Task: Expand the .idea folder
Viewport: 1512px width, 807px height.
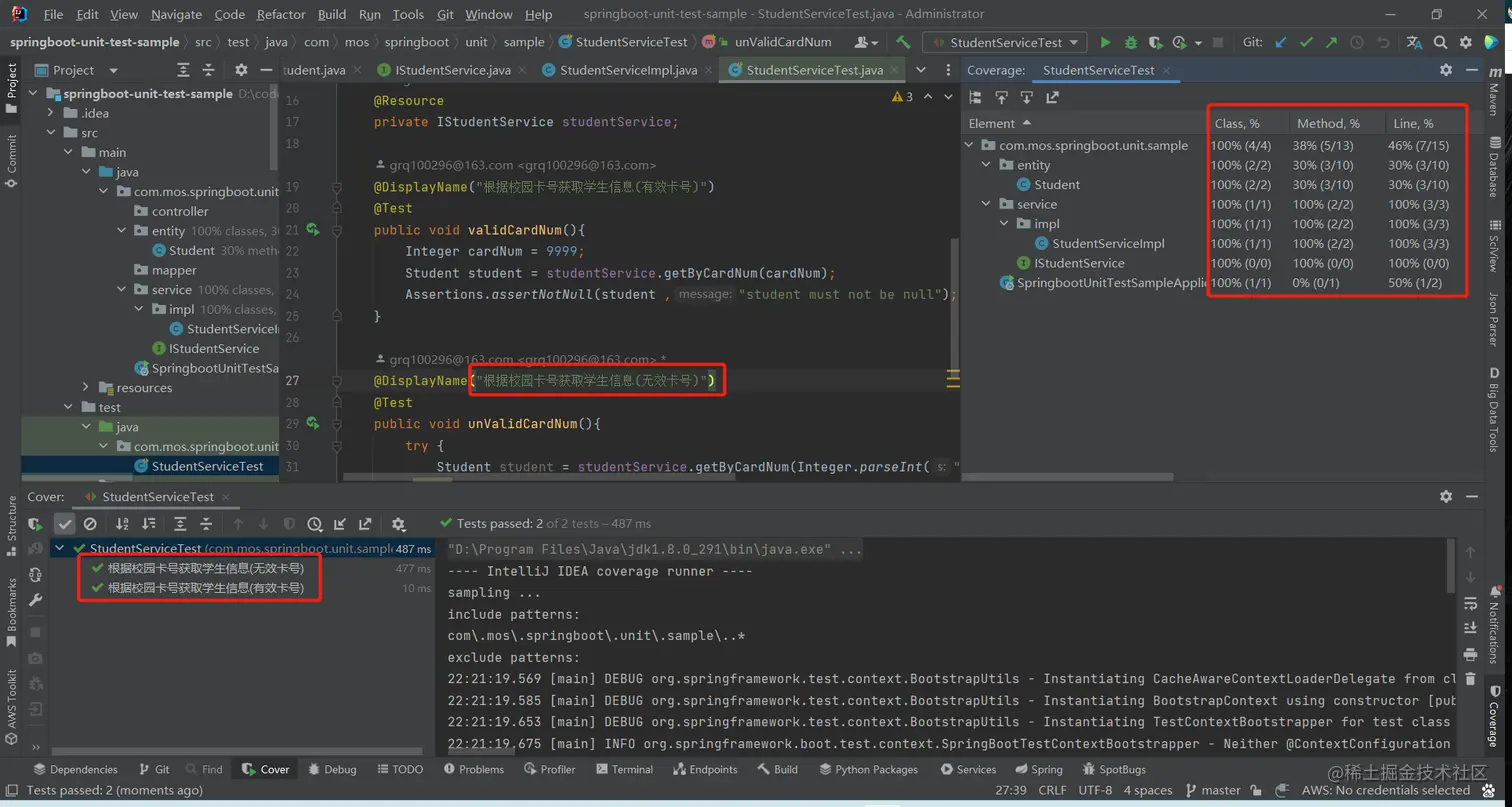Action: [x=52, y=113]
